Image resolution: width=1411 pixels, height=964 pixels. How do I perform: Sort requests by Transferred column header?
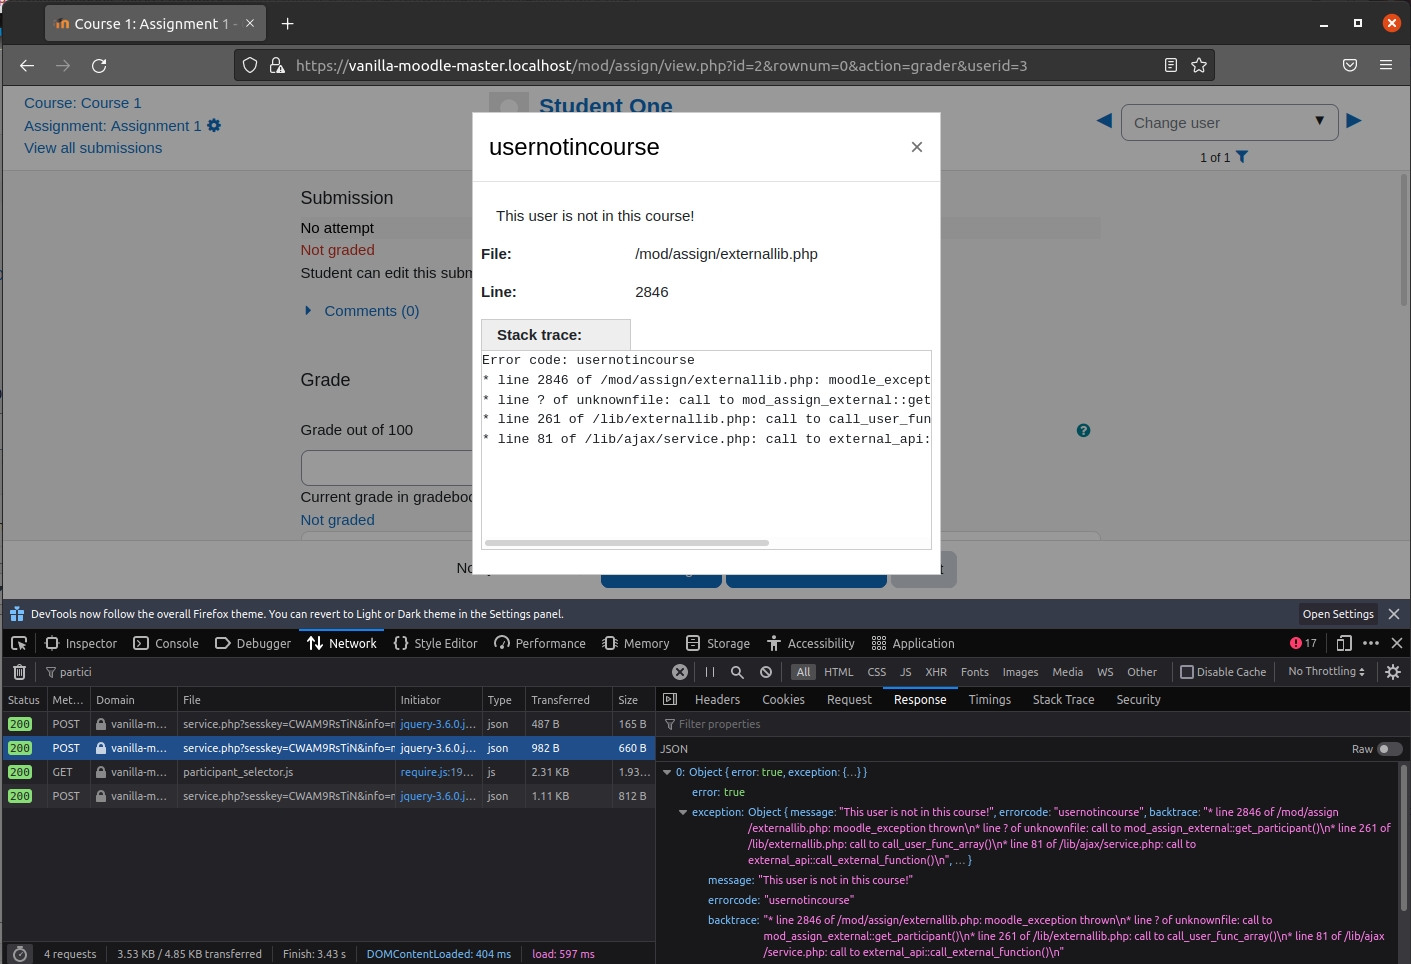click(x=569, y=700)
